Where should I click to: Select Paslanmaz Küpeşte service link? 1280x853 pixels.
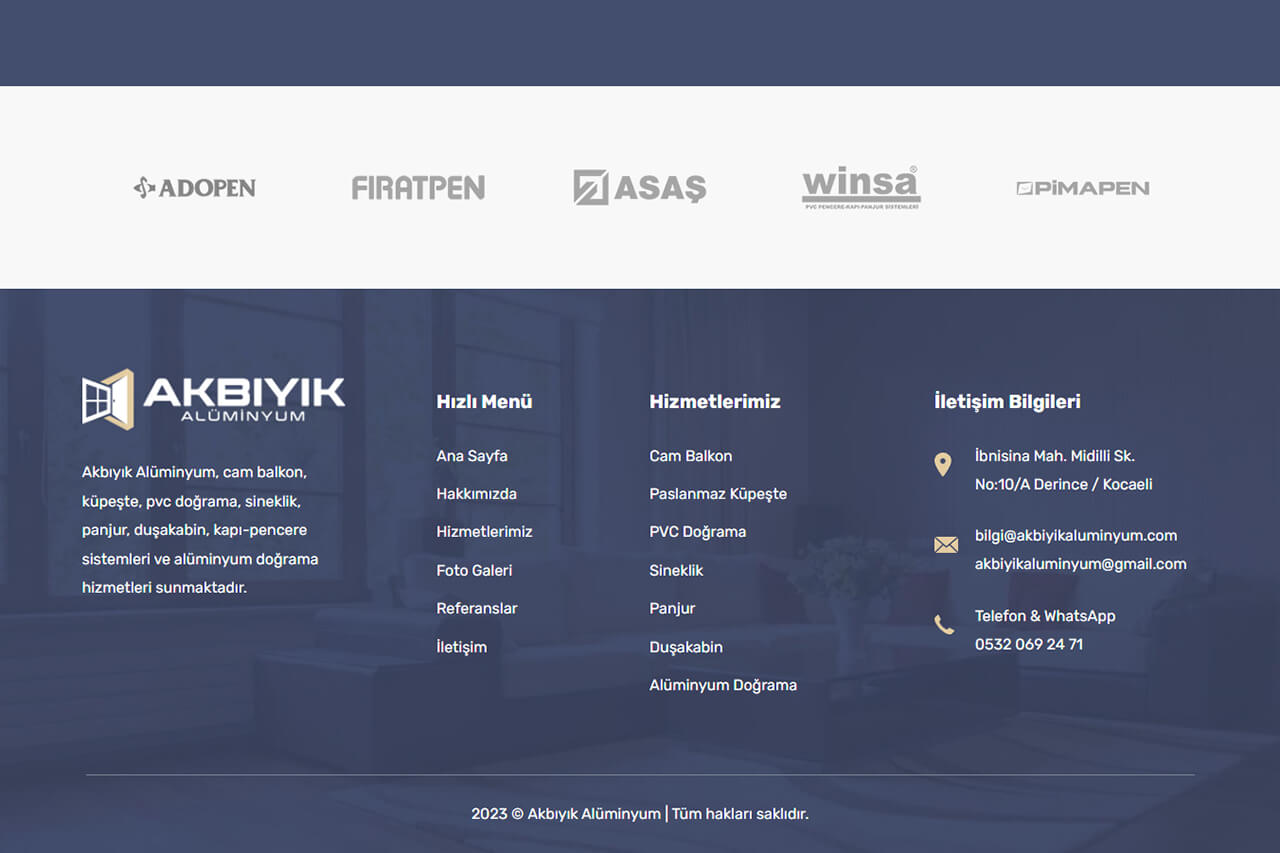tap(718, 494)
